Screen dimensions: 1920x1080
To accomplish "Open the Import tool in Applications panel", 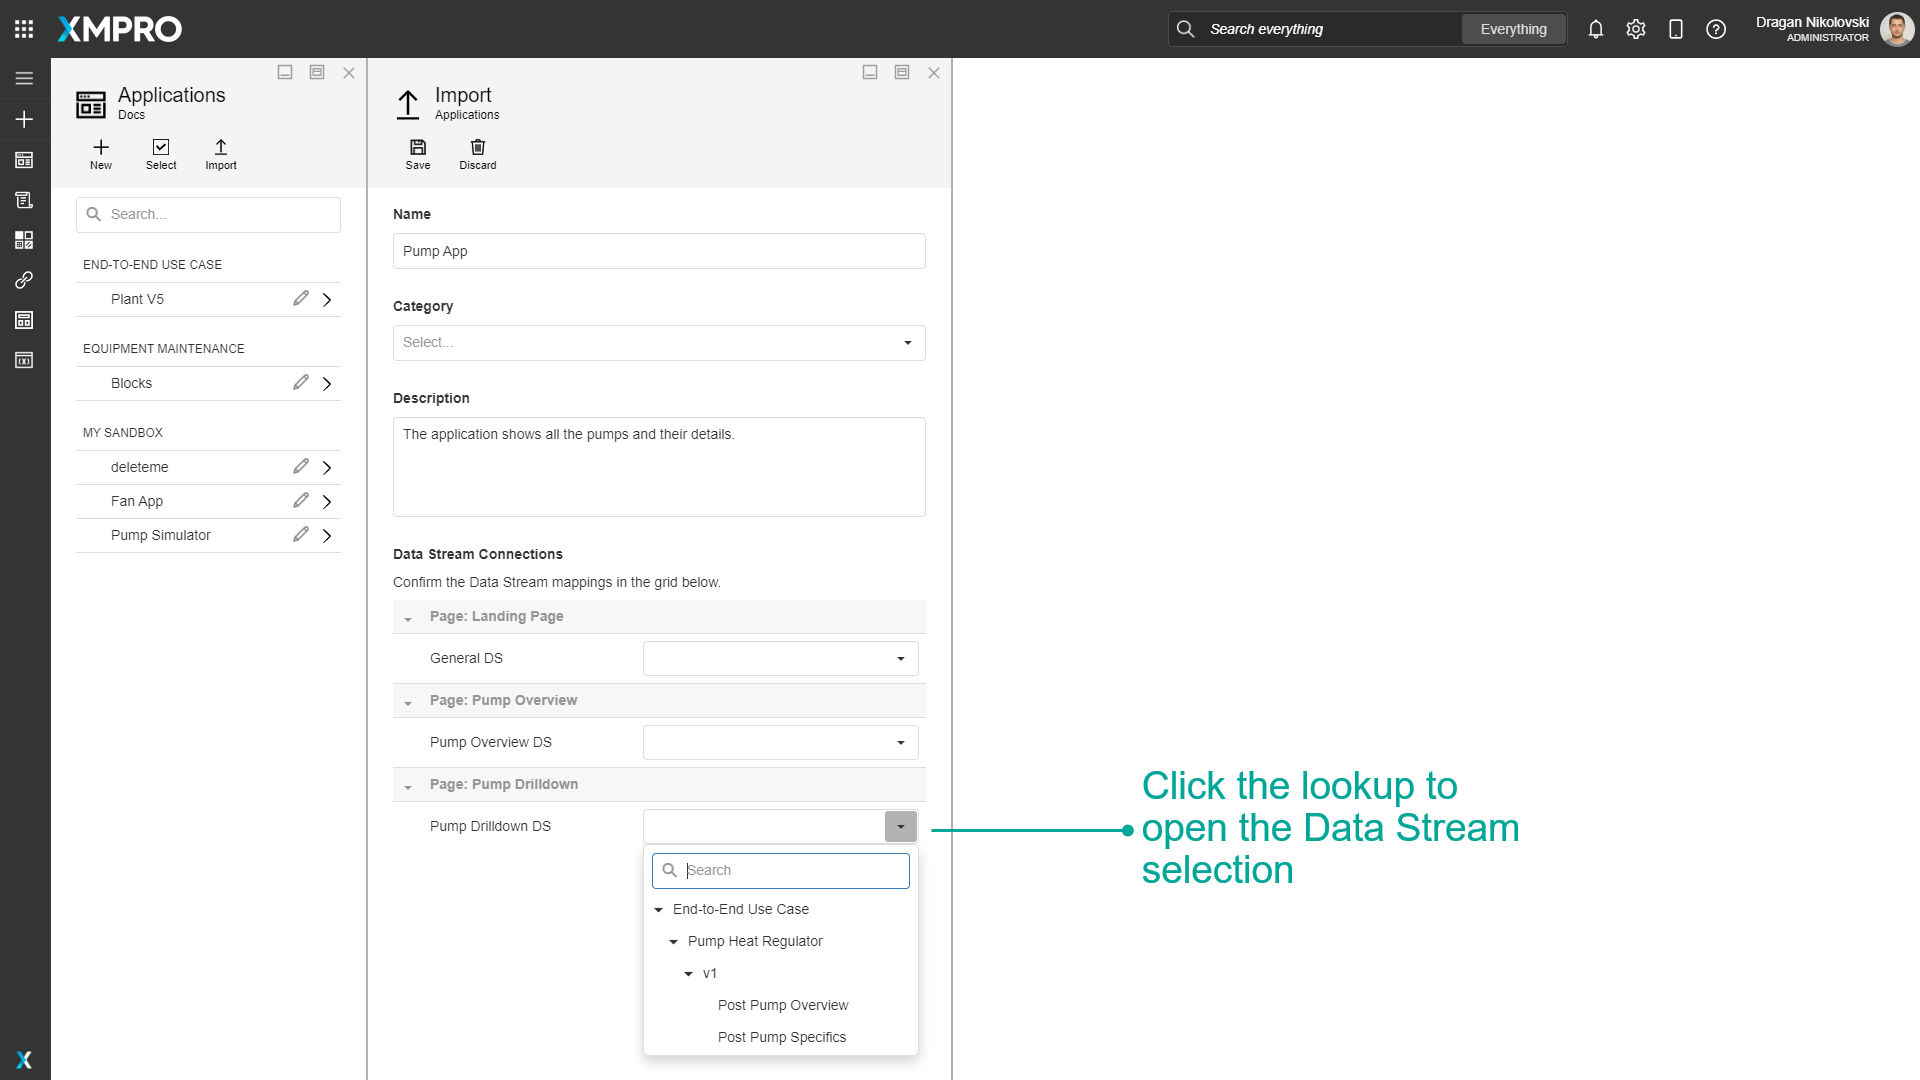I will click(220, 154).
